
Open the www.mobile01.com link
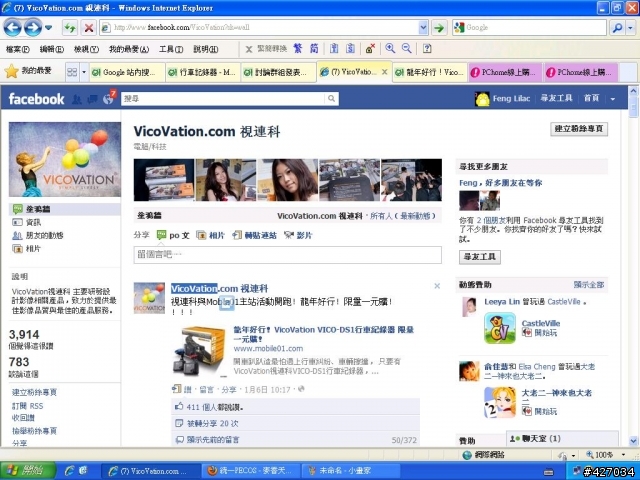pyautogui.click(x=268, y=349)
